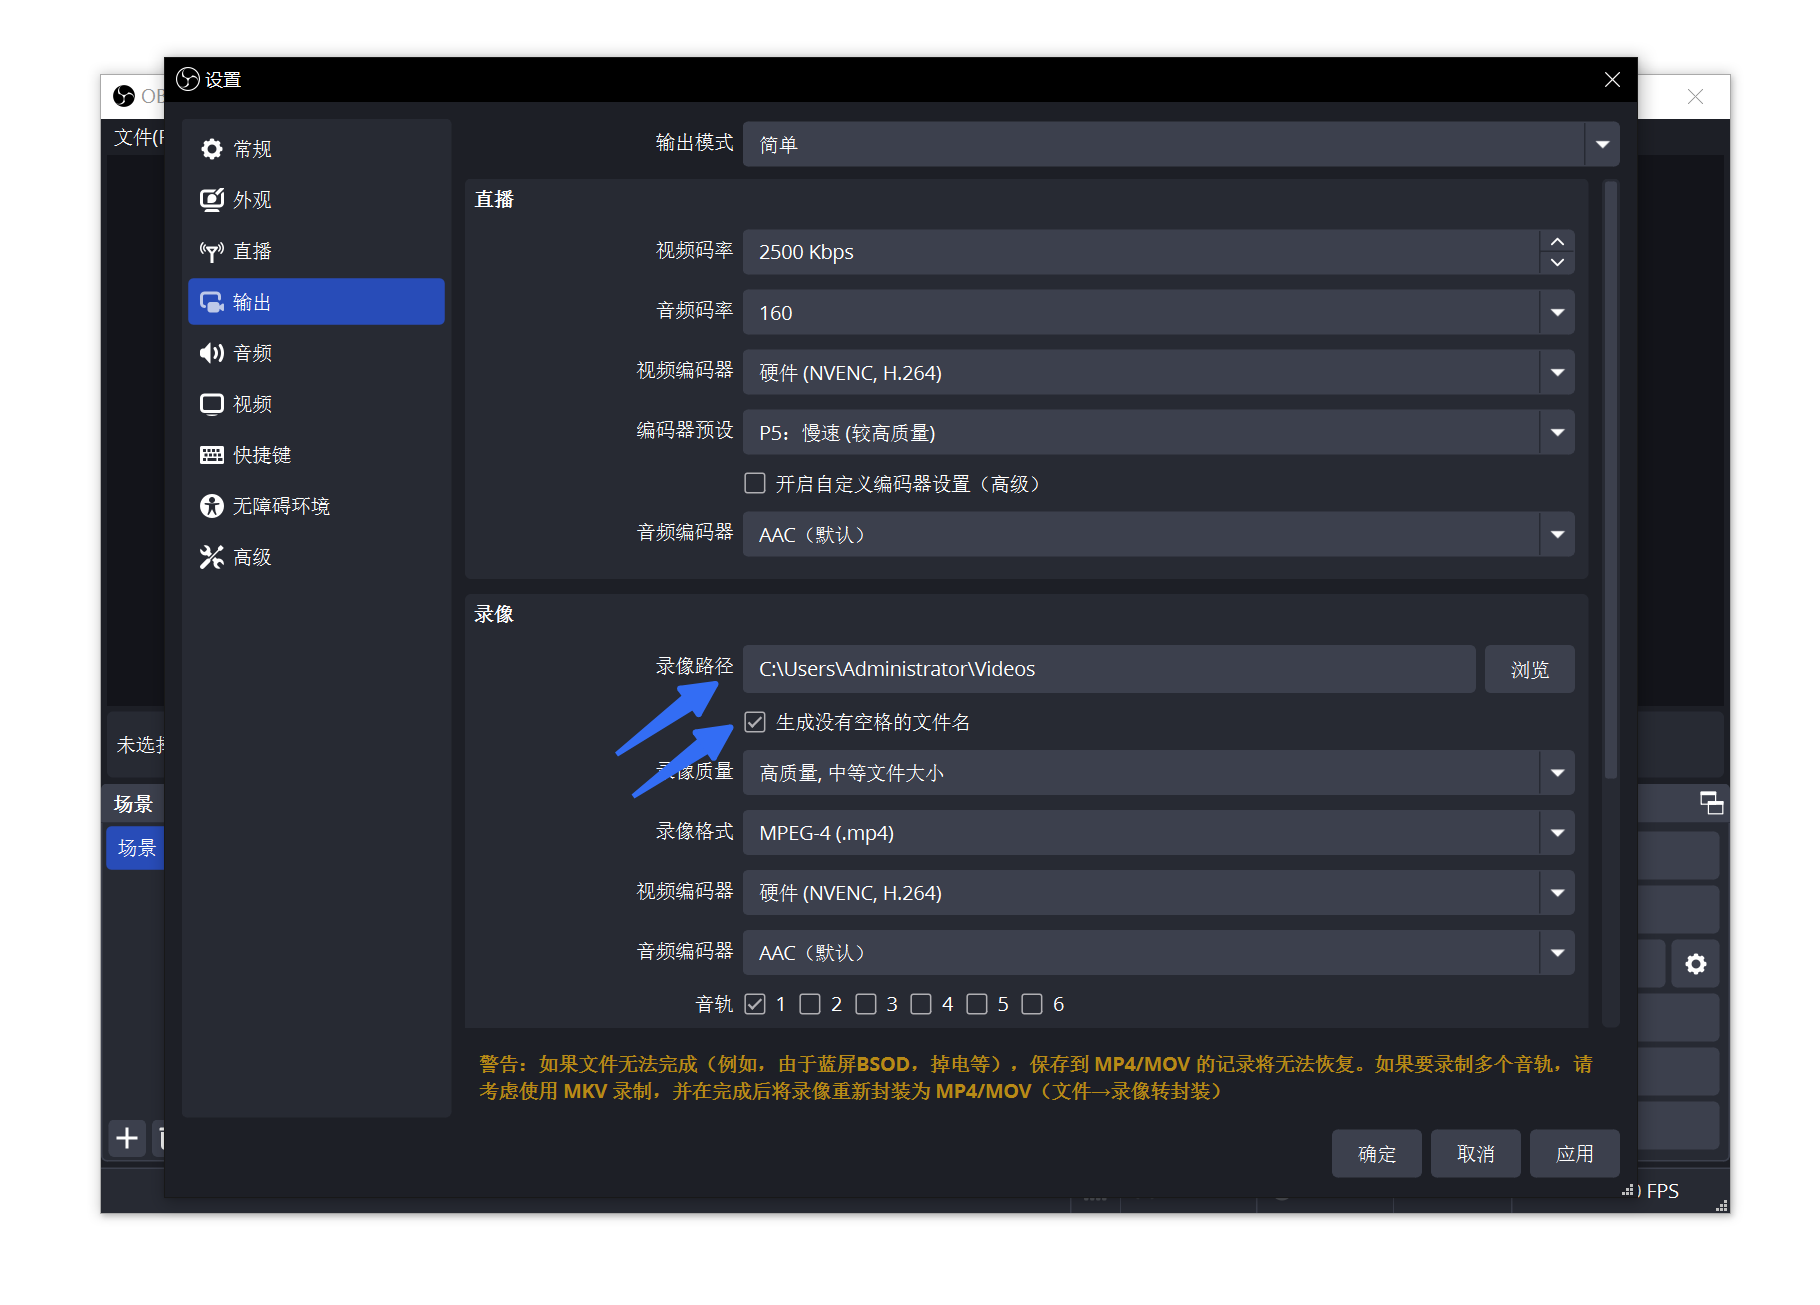Click the 视频 monitor icon

click(x=212, y=404)
